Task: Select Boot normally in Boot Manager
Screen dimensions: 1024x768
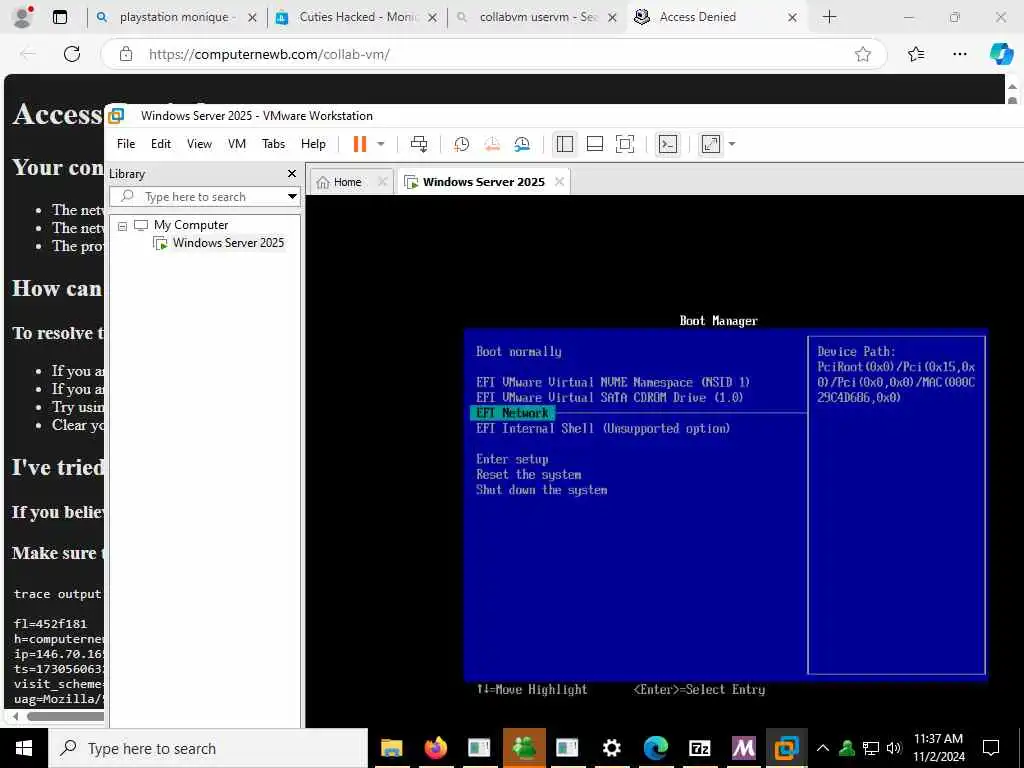Action: coord(519,351)
